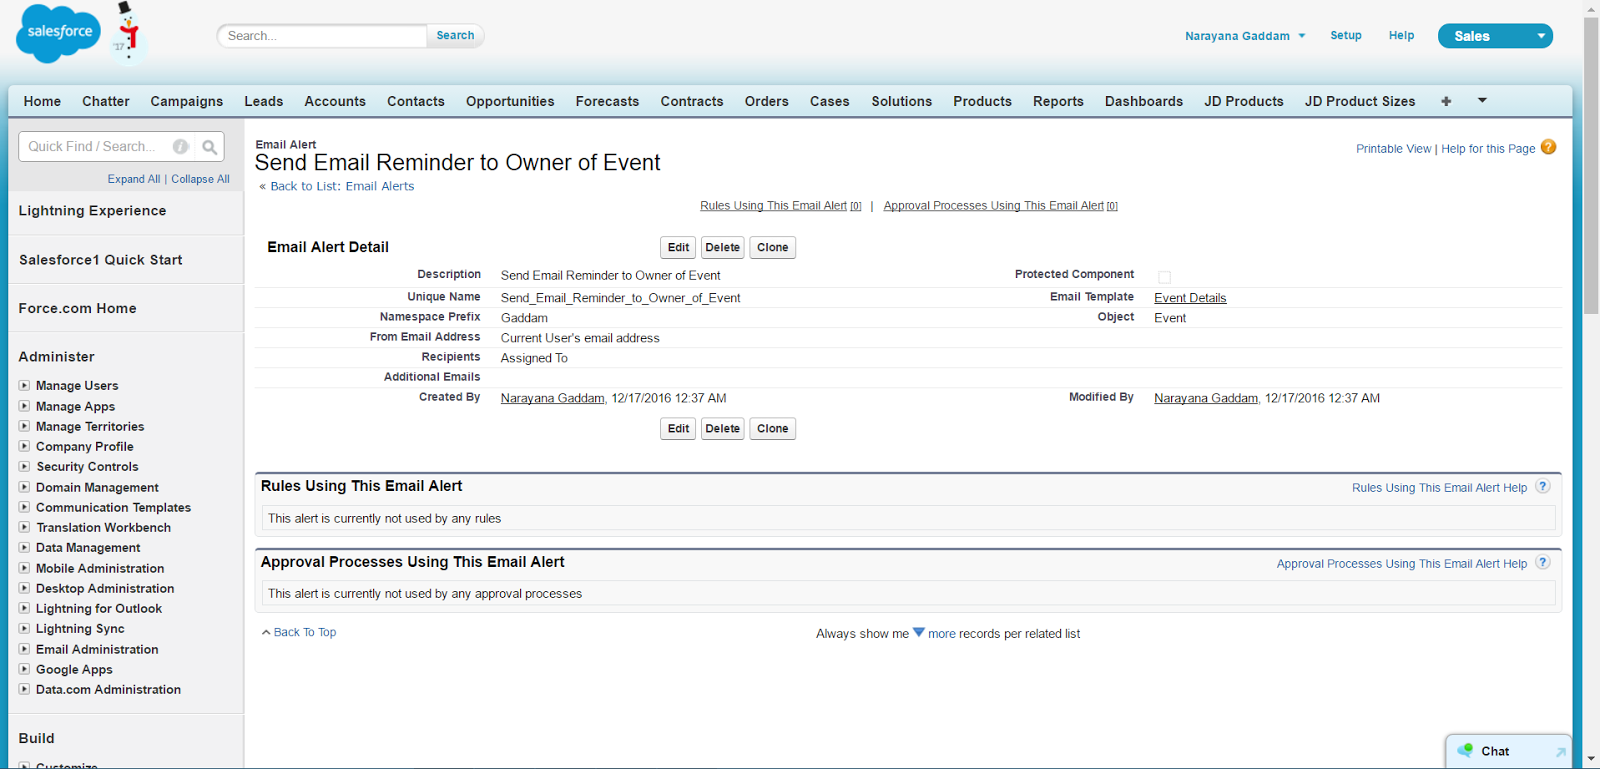Select the Dashboards tab
Viewport: 1600px width, 769px height.
point(1144,101)
